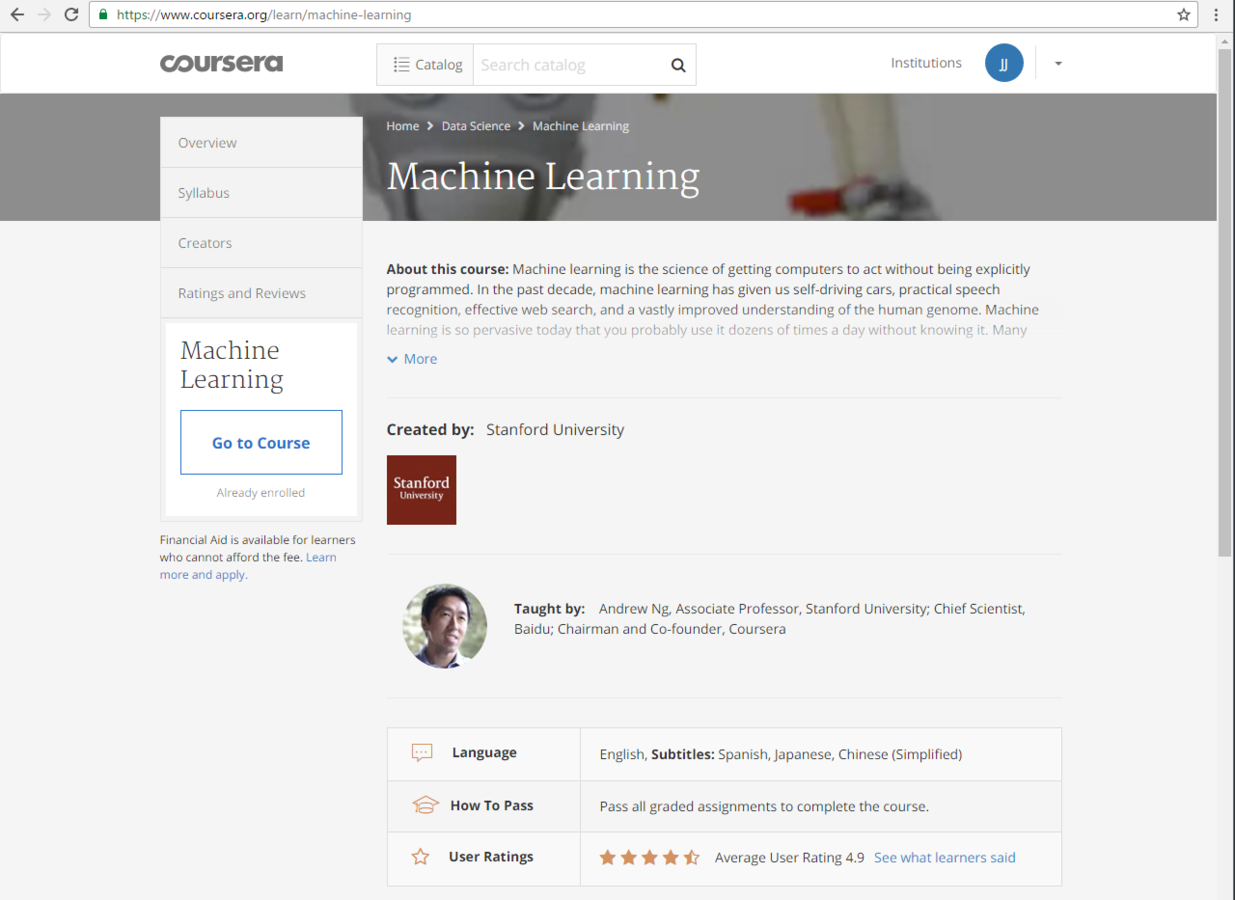Click the Language speech bubble icon

point(422,753)
